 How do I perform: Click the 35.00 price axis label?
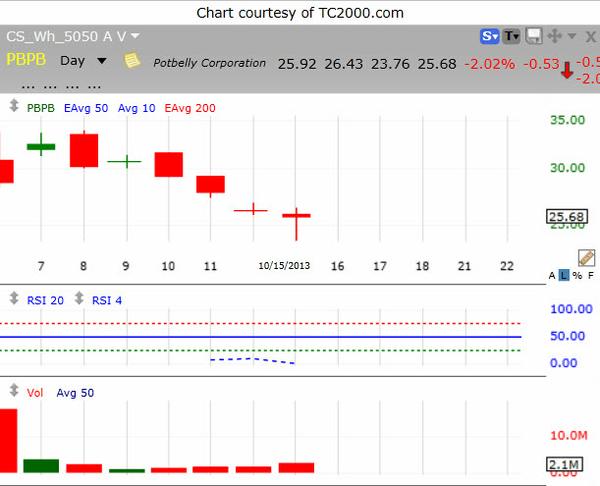click(567, 120)
